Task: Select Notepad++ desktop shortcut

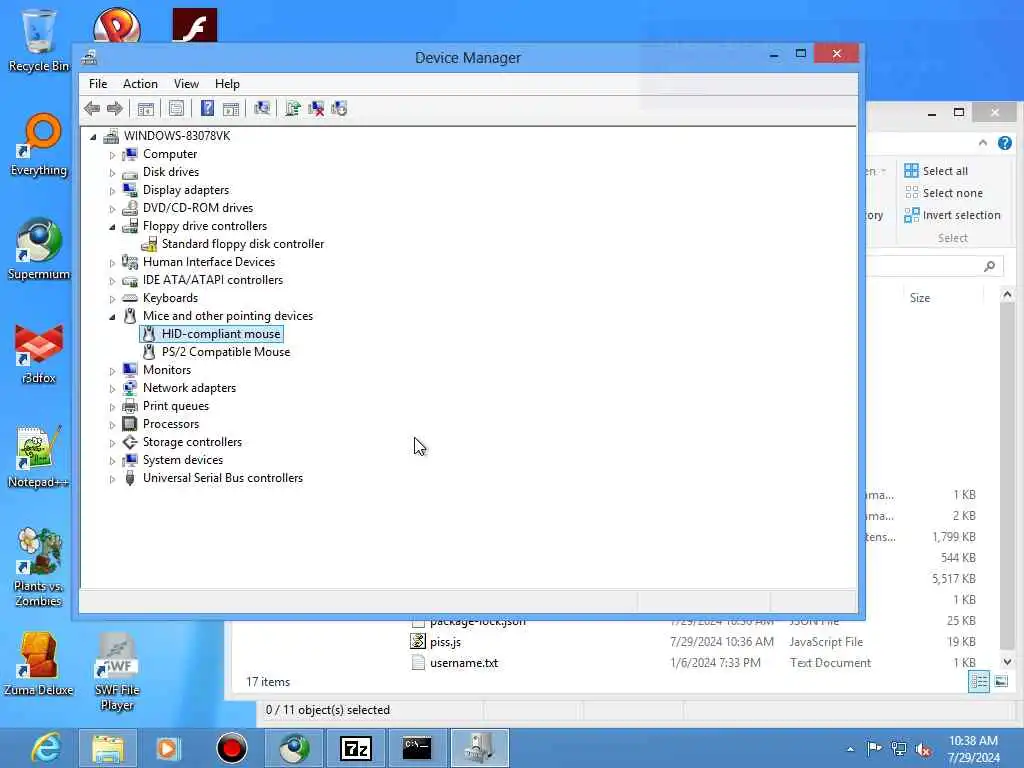Action: 39,457
